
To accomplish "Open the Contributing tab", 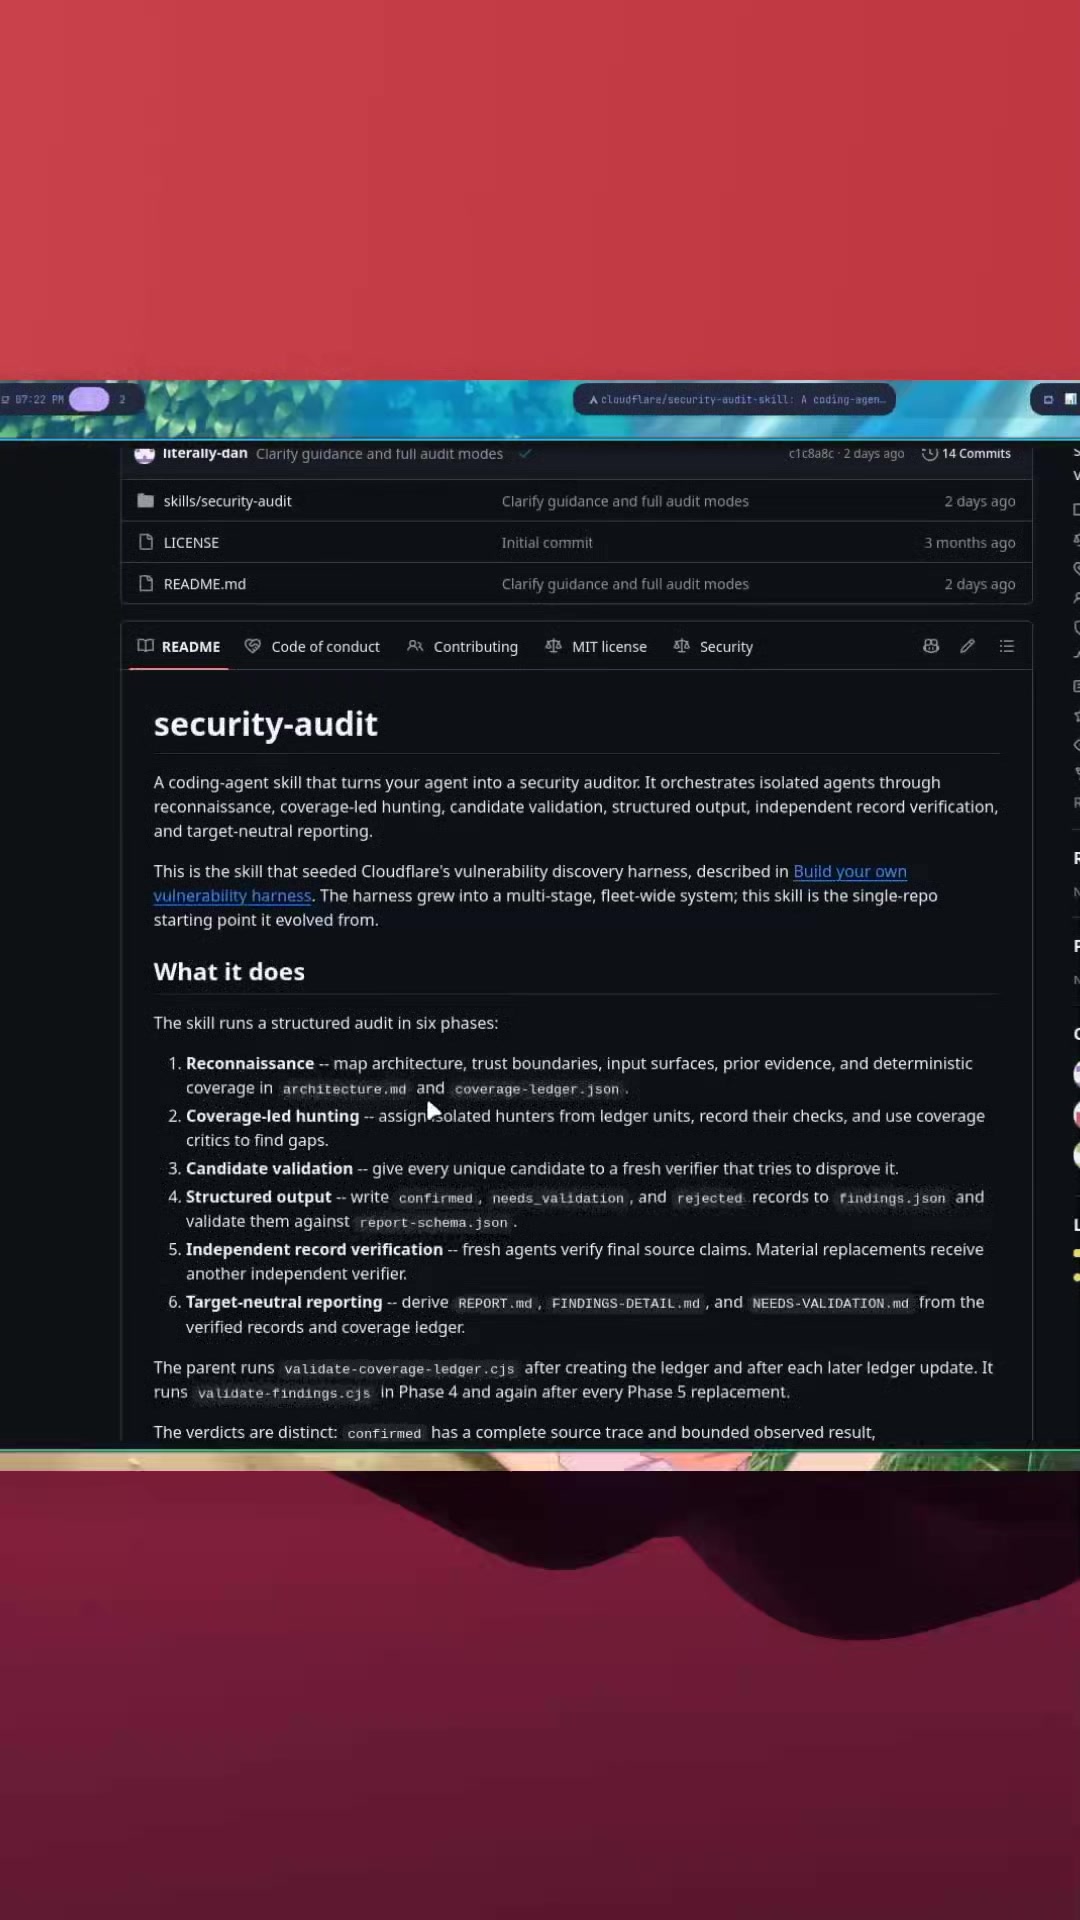I will (462, 646).
